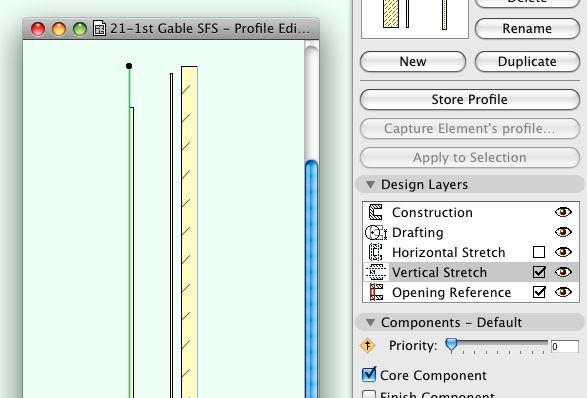This screenshot has width=587, height=398.
Task: Select the Opening Reference row text
Action: click(x=451, y=292)
